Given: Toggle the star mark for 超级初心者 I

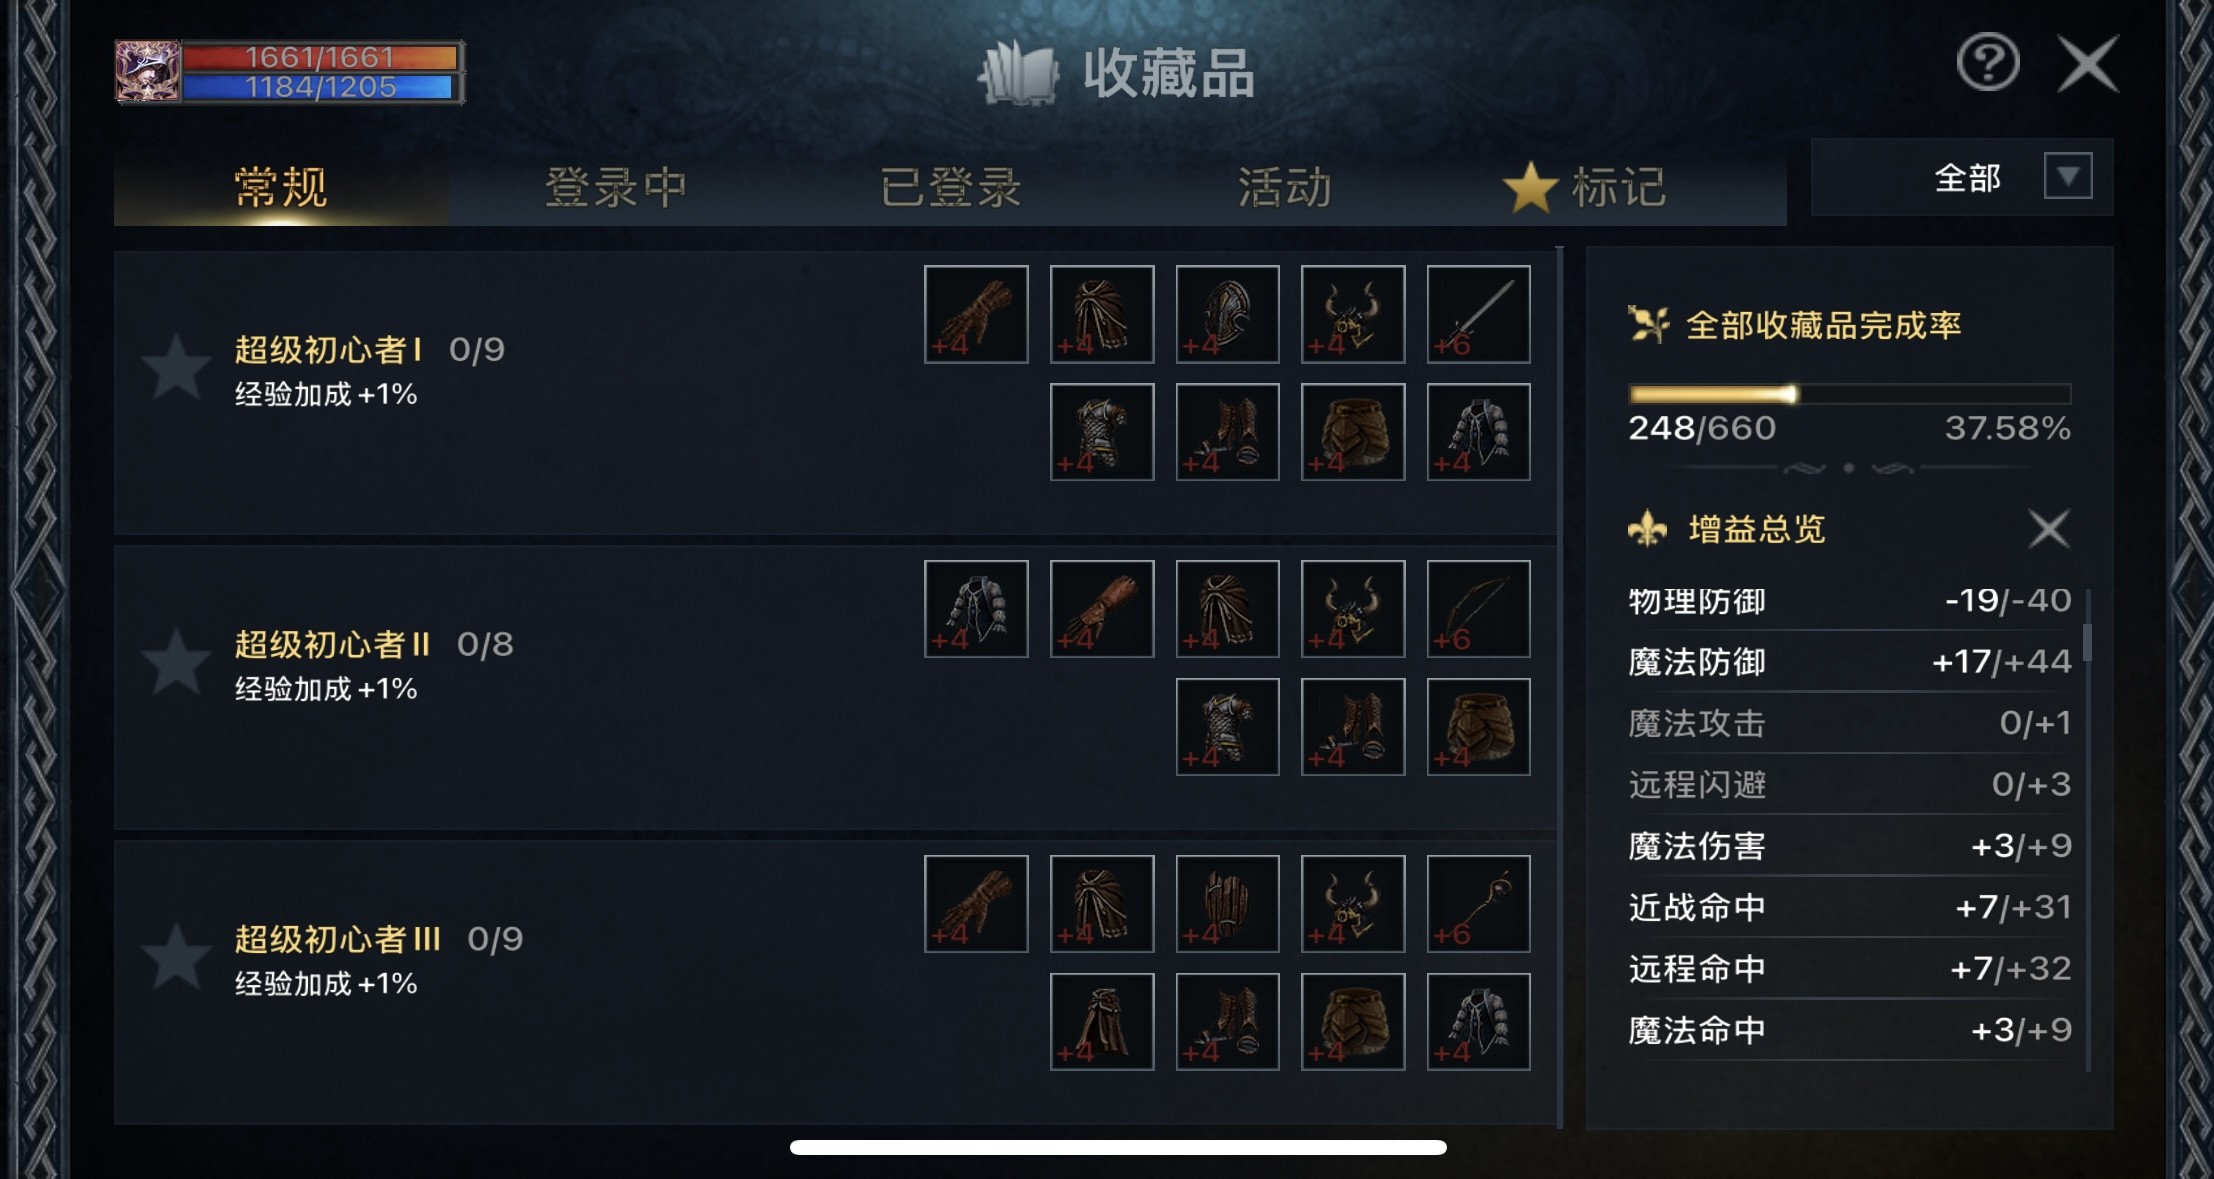Looking at the screenshot, I should tap(176, 368).
